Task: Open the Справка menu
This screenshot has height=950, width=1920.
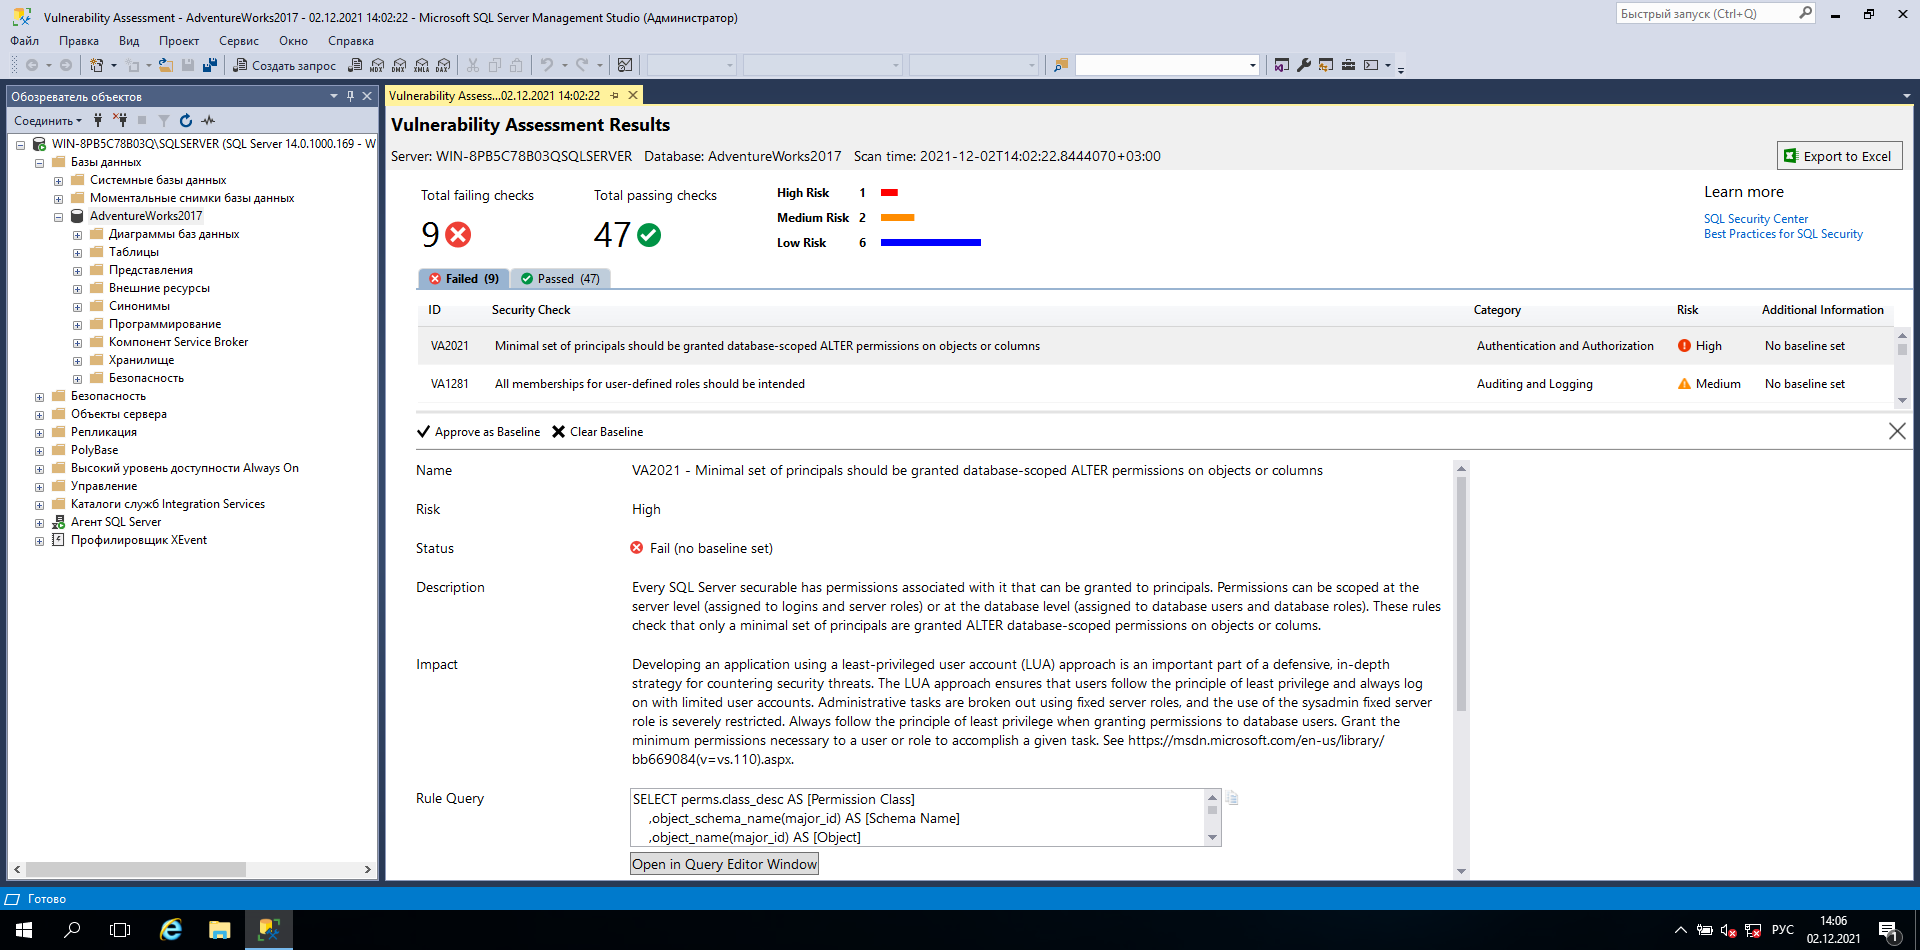Action: pos(351,41)
